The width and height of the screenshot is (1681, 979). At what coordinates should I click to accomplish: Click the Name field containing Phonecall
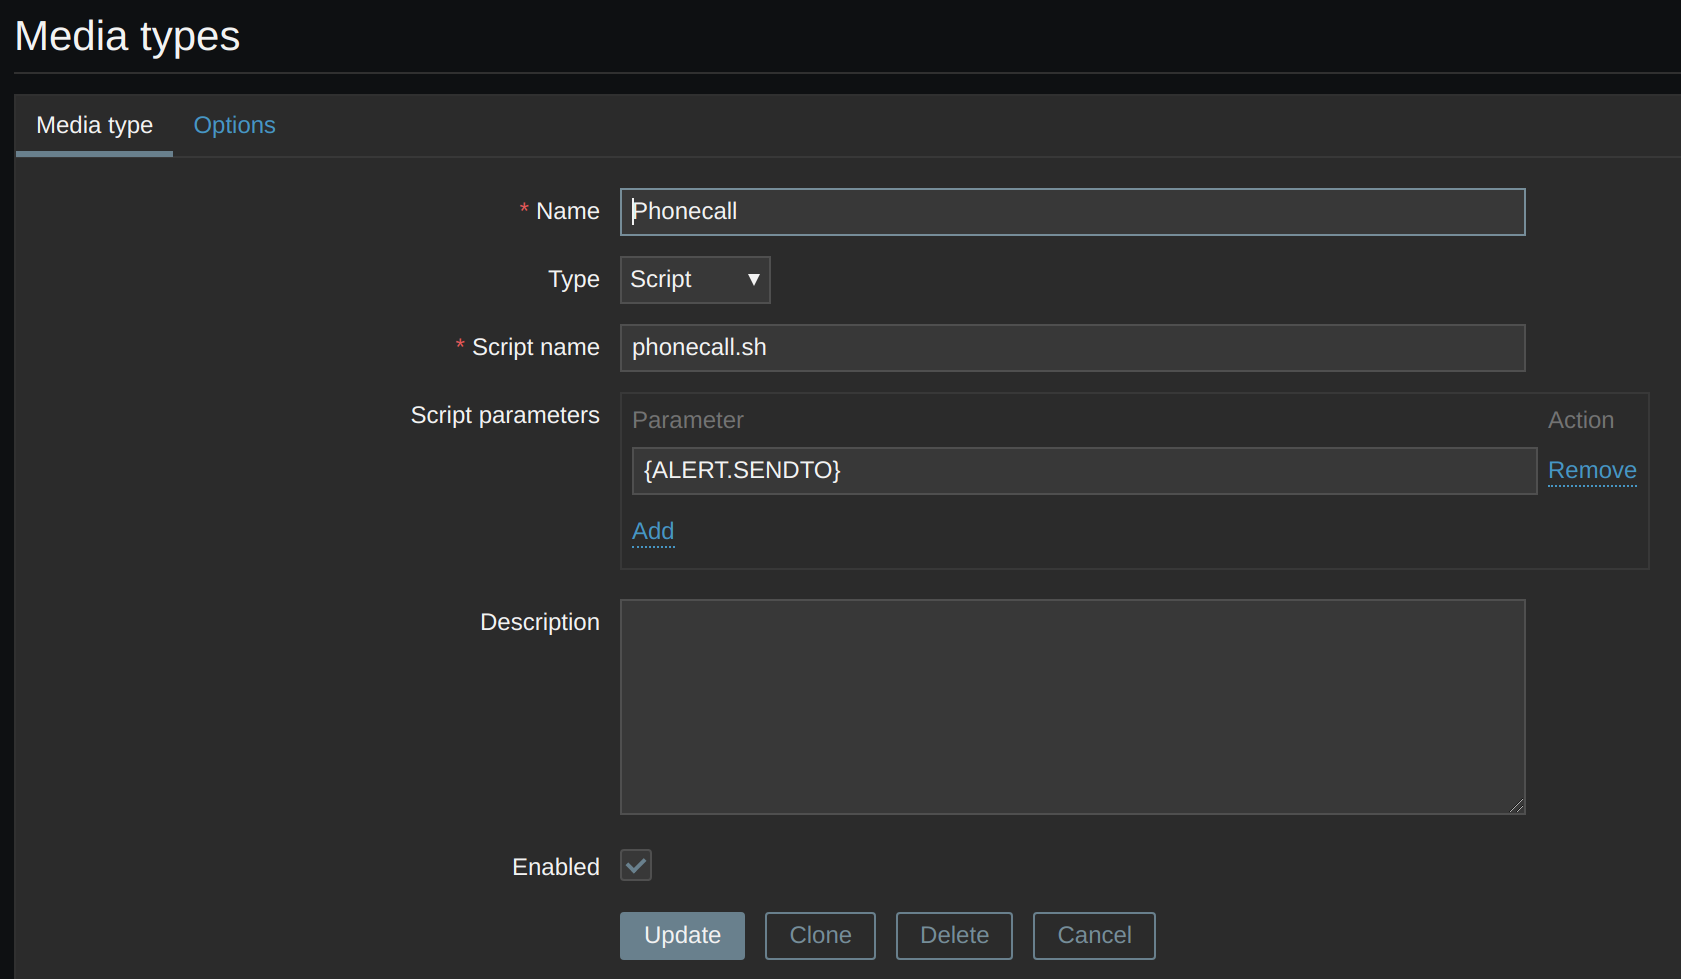pos(1071,212)
